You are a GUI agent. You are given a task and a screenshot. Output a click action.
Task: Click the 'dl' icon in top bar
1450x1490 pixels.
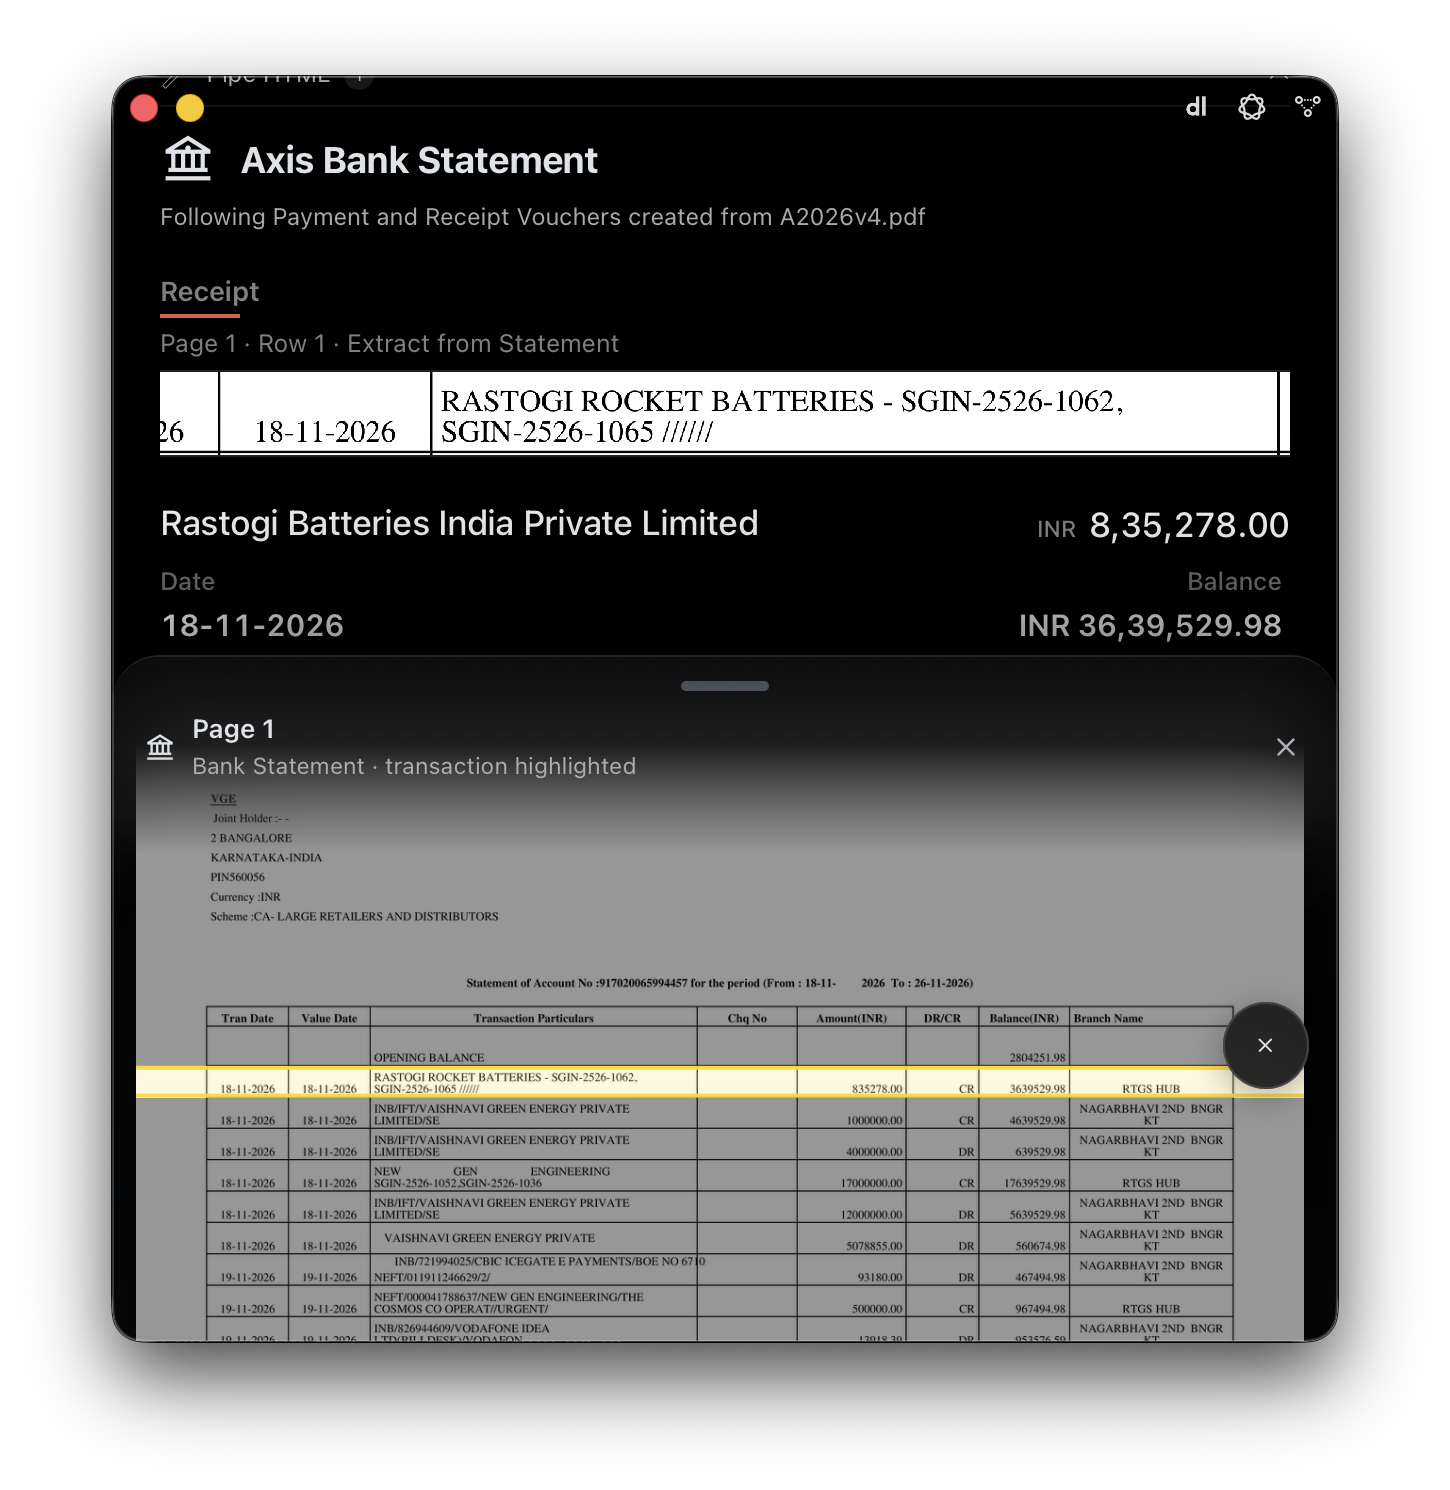pyautogui.click(x=1196, y=107)
